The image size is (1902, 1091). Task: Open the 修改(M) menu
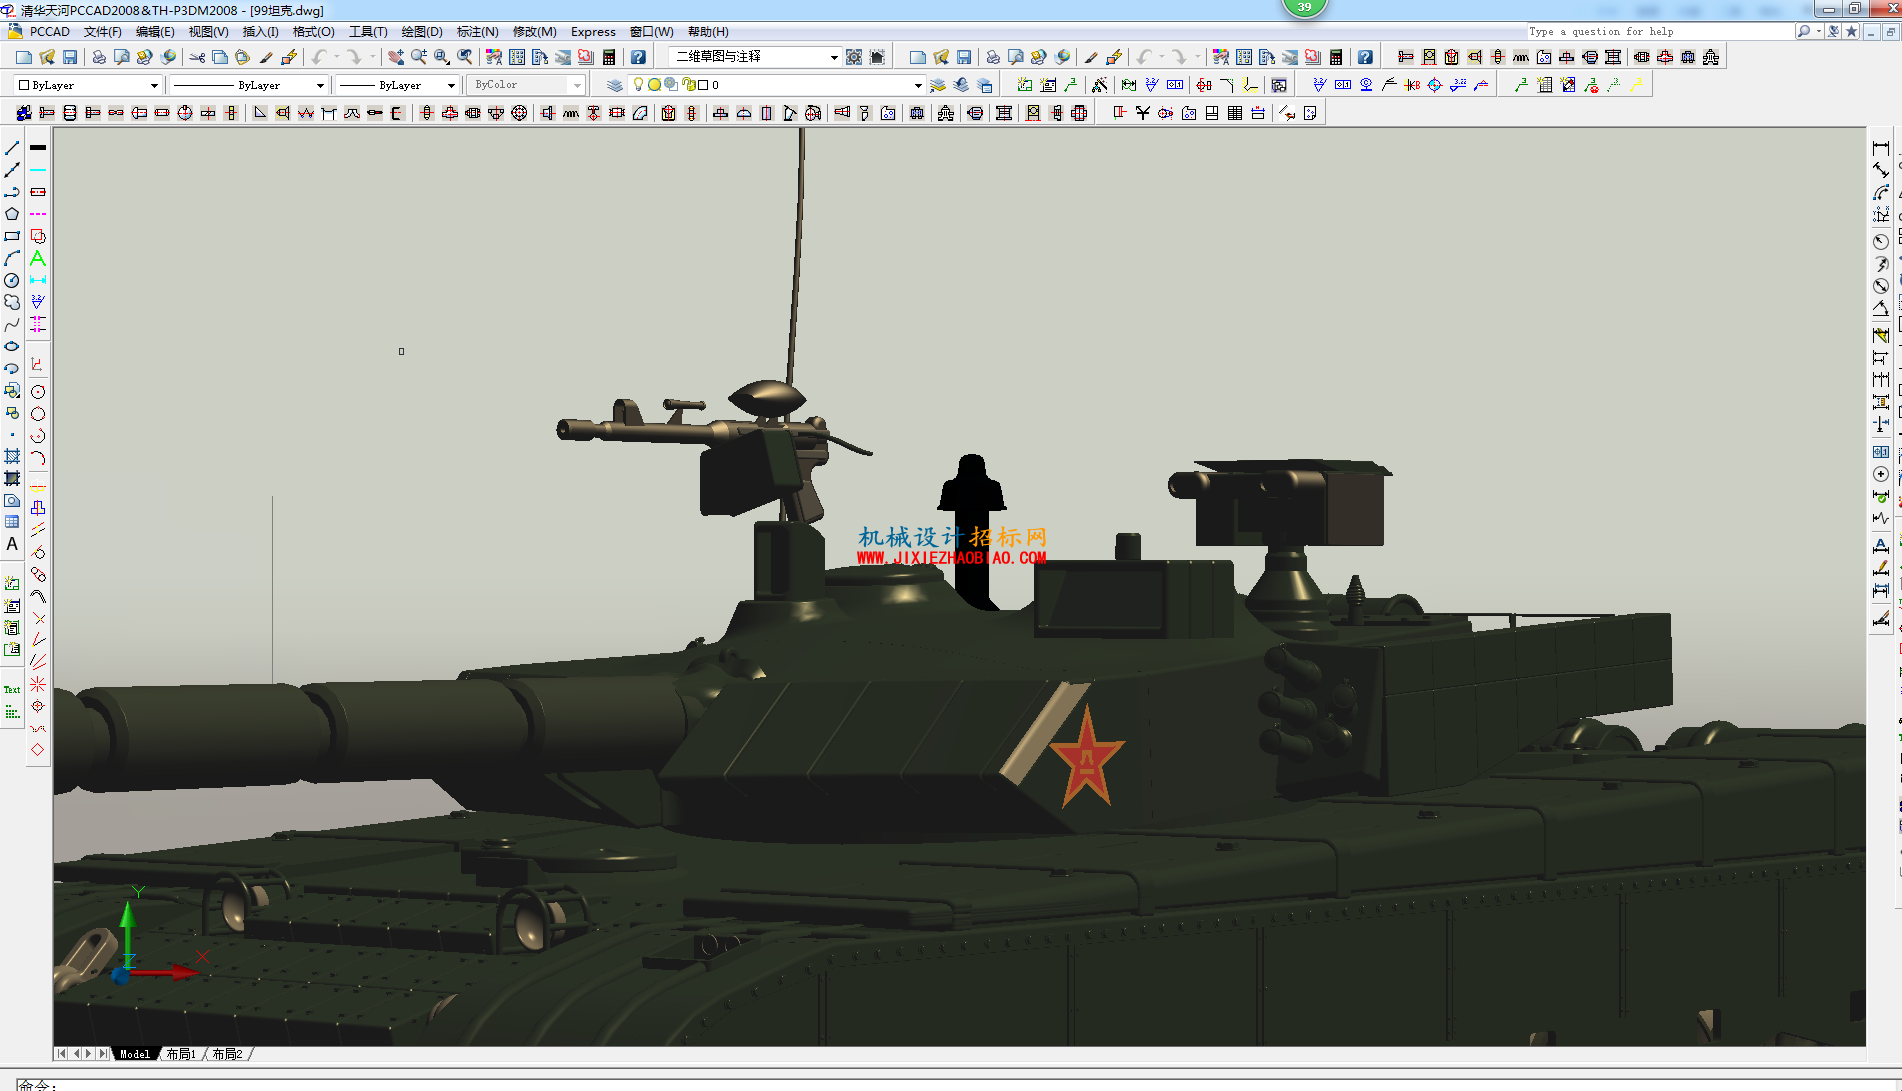(x=534, y=31)
